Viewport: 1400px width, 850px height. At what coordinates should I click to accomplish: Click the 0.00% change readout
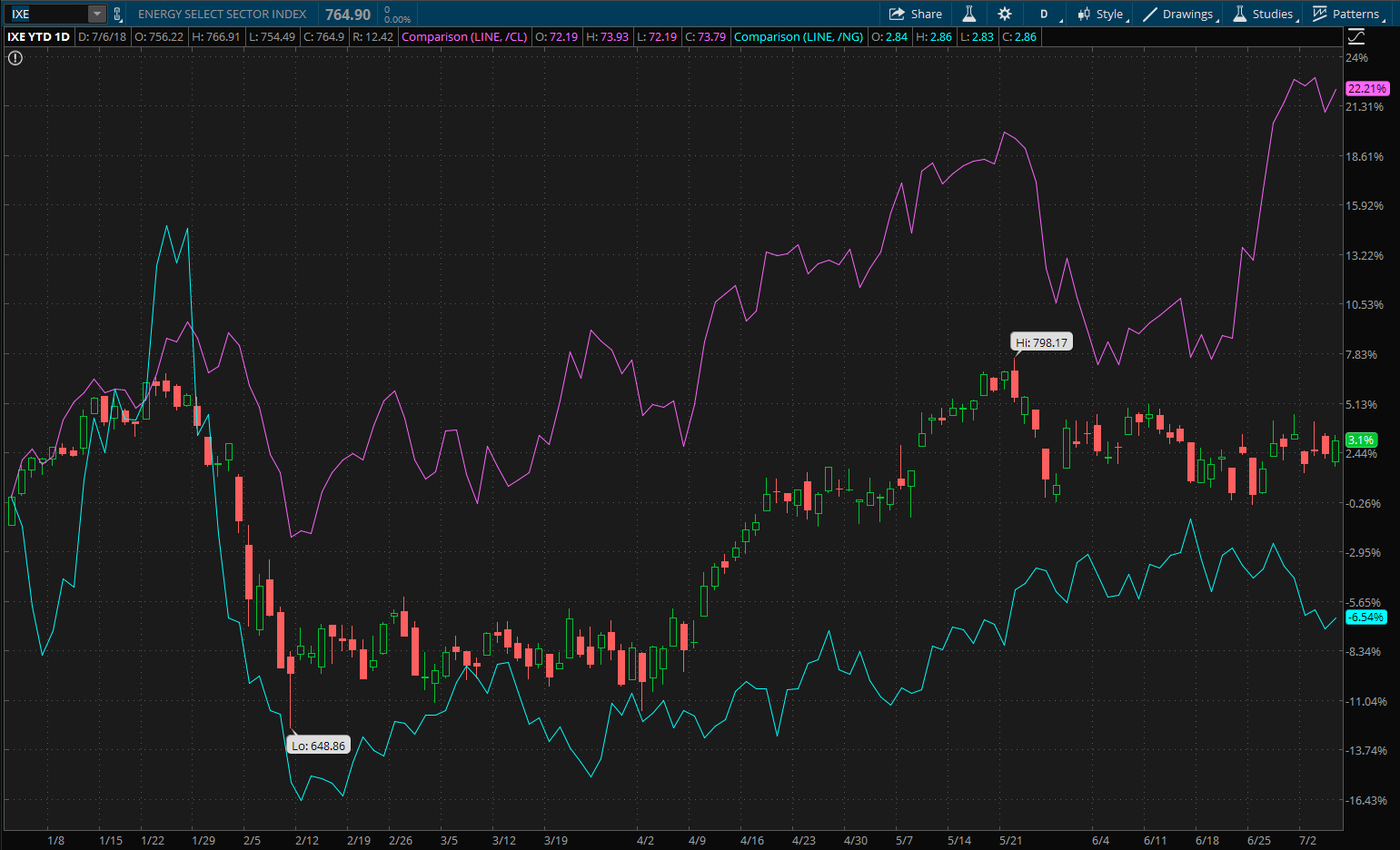tap(397, 20)
